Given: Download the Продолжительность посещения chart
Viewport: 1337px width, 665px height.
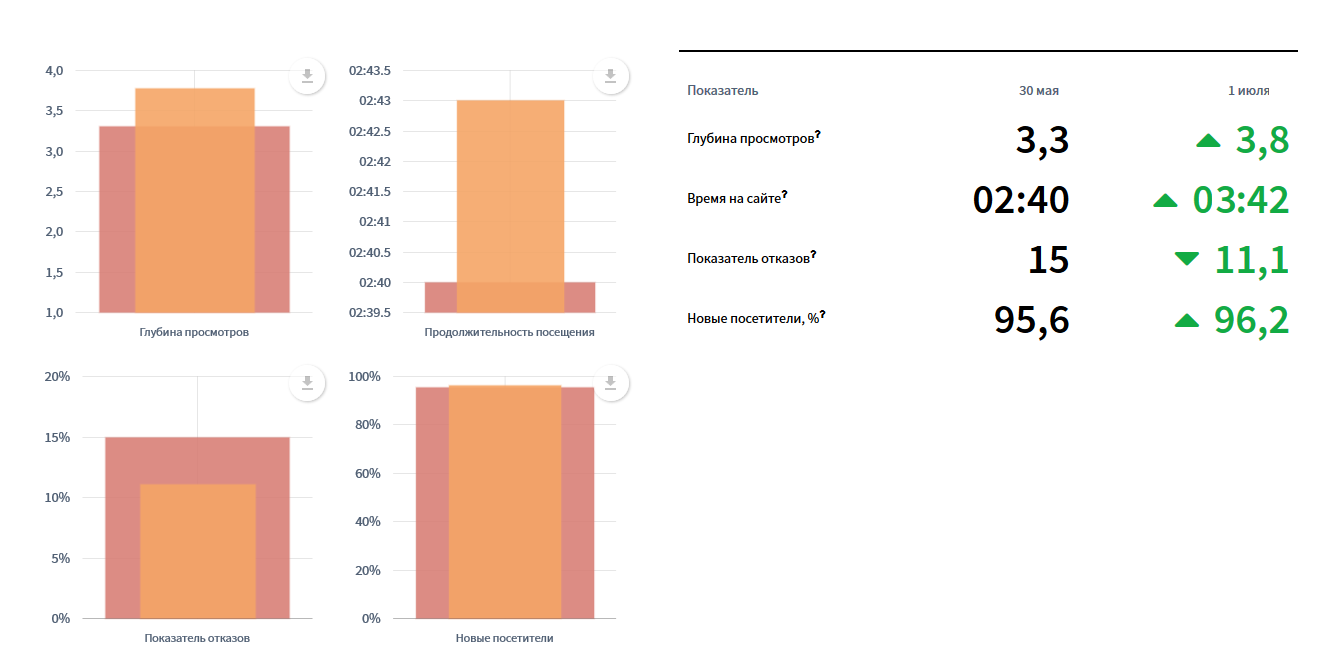Looking at the screenshot, I should click(610, 76).
